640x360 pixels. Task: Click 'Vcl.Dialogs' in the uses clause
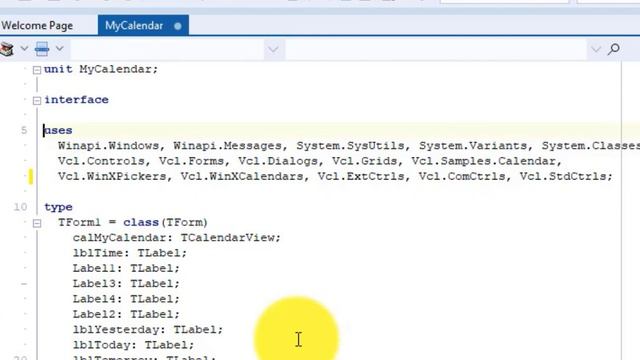[278, 161]
